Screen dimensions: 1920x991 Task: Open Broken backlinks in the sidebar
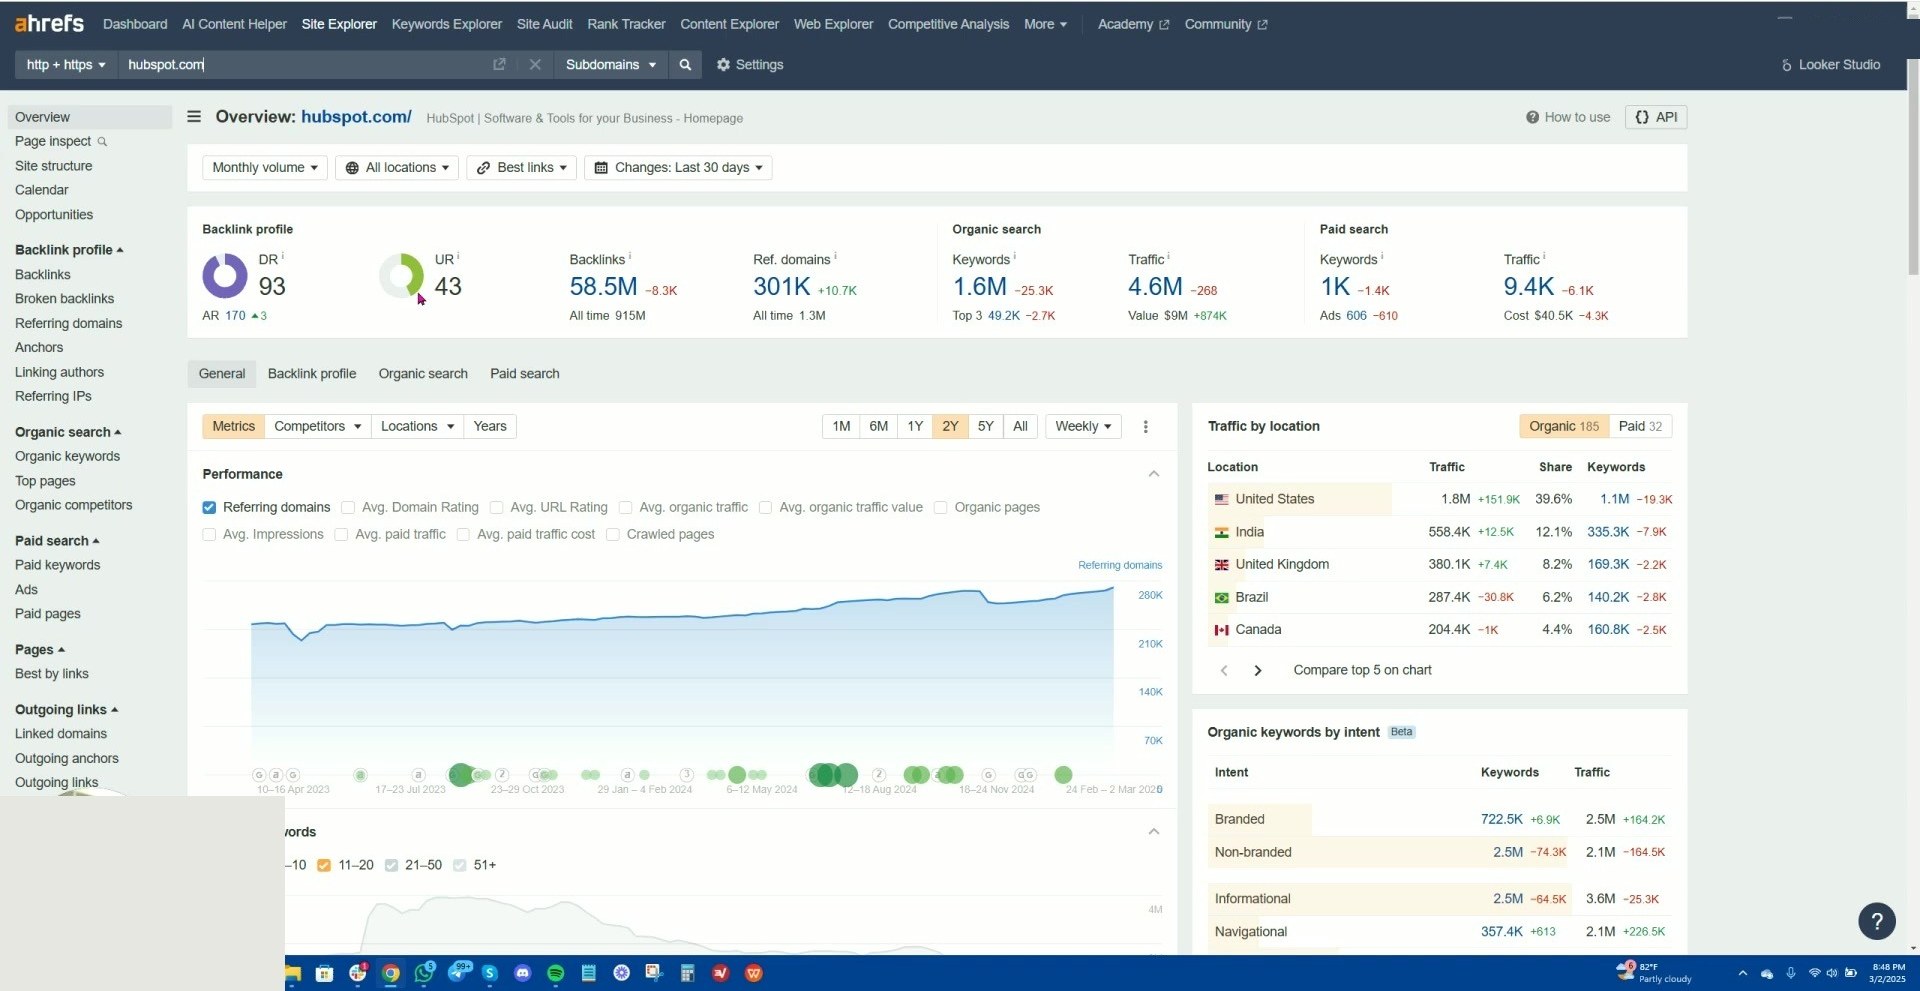(x=64, y=299)
